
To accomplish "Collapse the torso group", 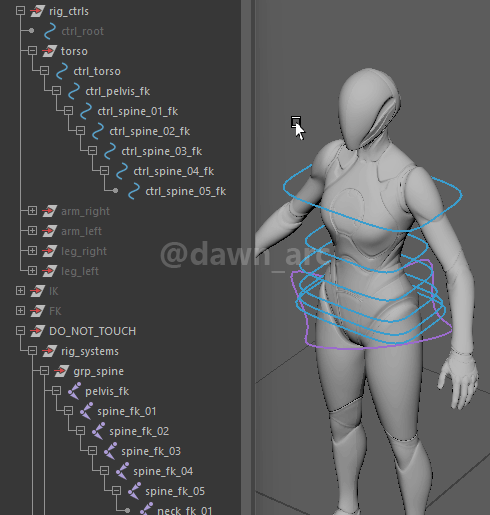I will point(32,51).
